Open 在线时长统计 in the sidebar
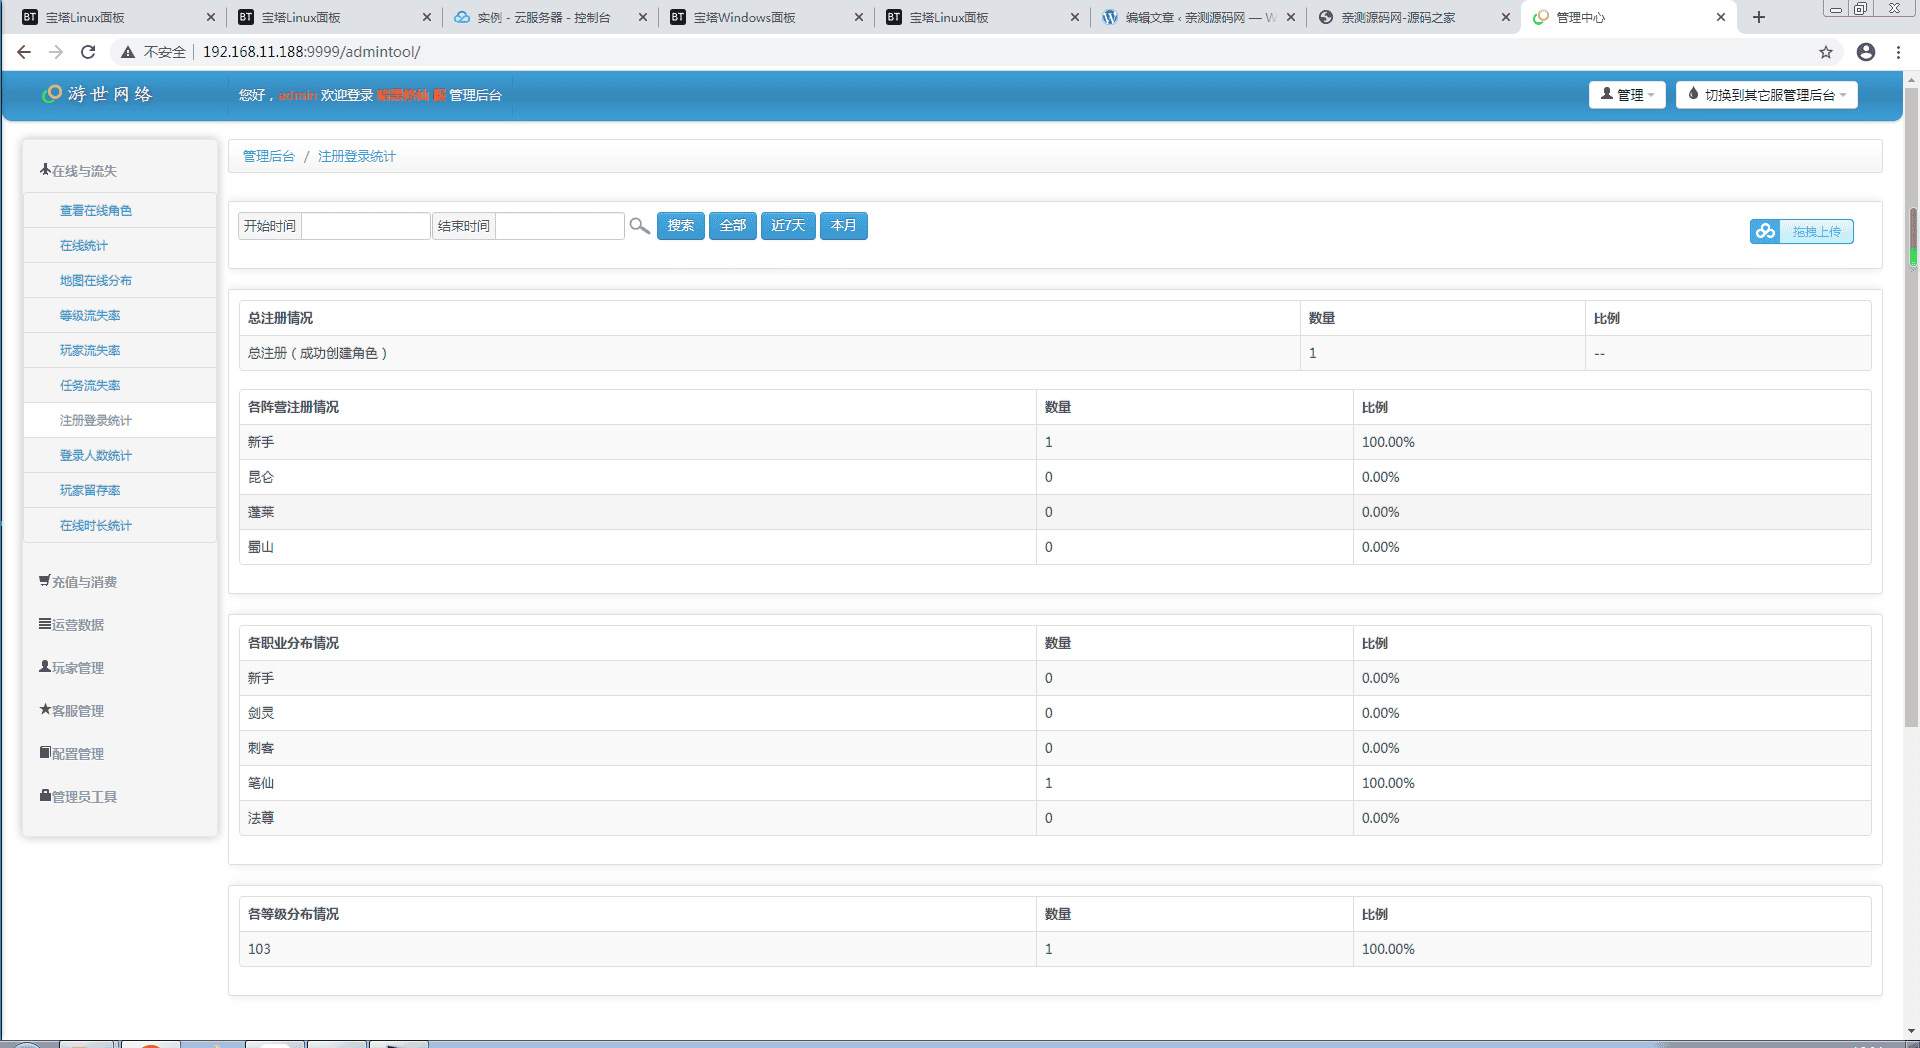Viewport: 1920px width, 1048px height. coord(120,525)
